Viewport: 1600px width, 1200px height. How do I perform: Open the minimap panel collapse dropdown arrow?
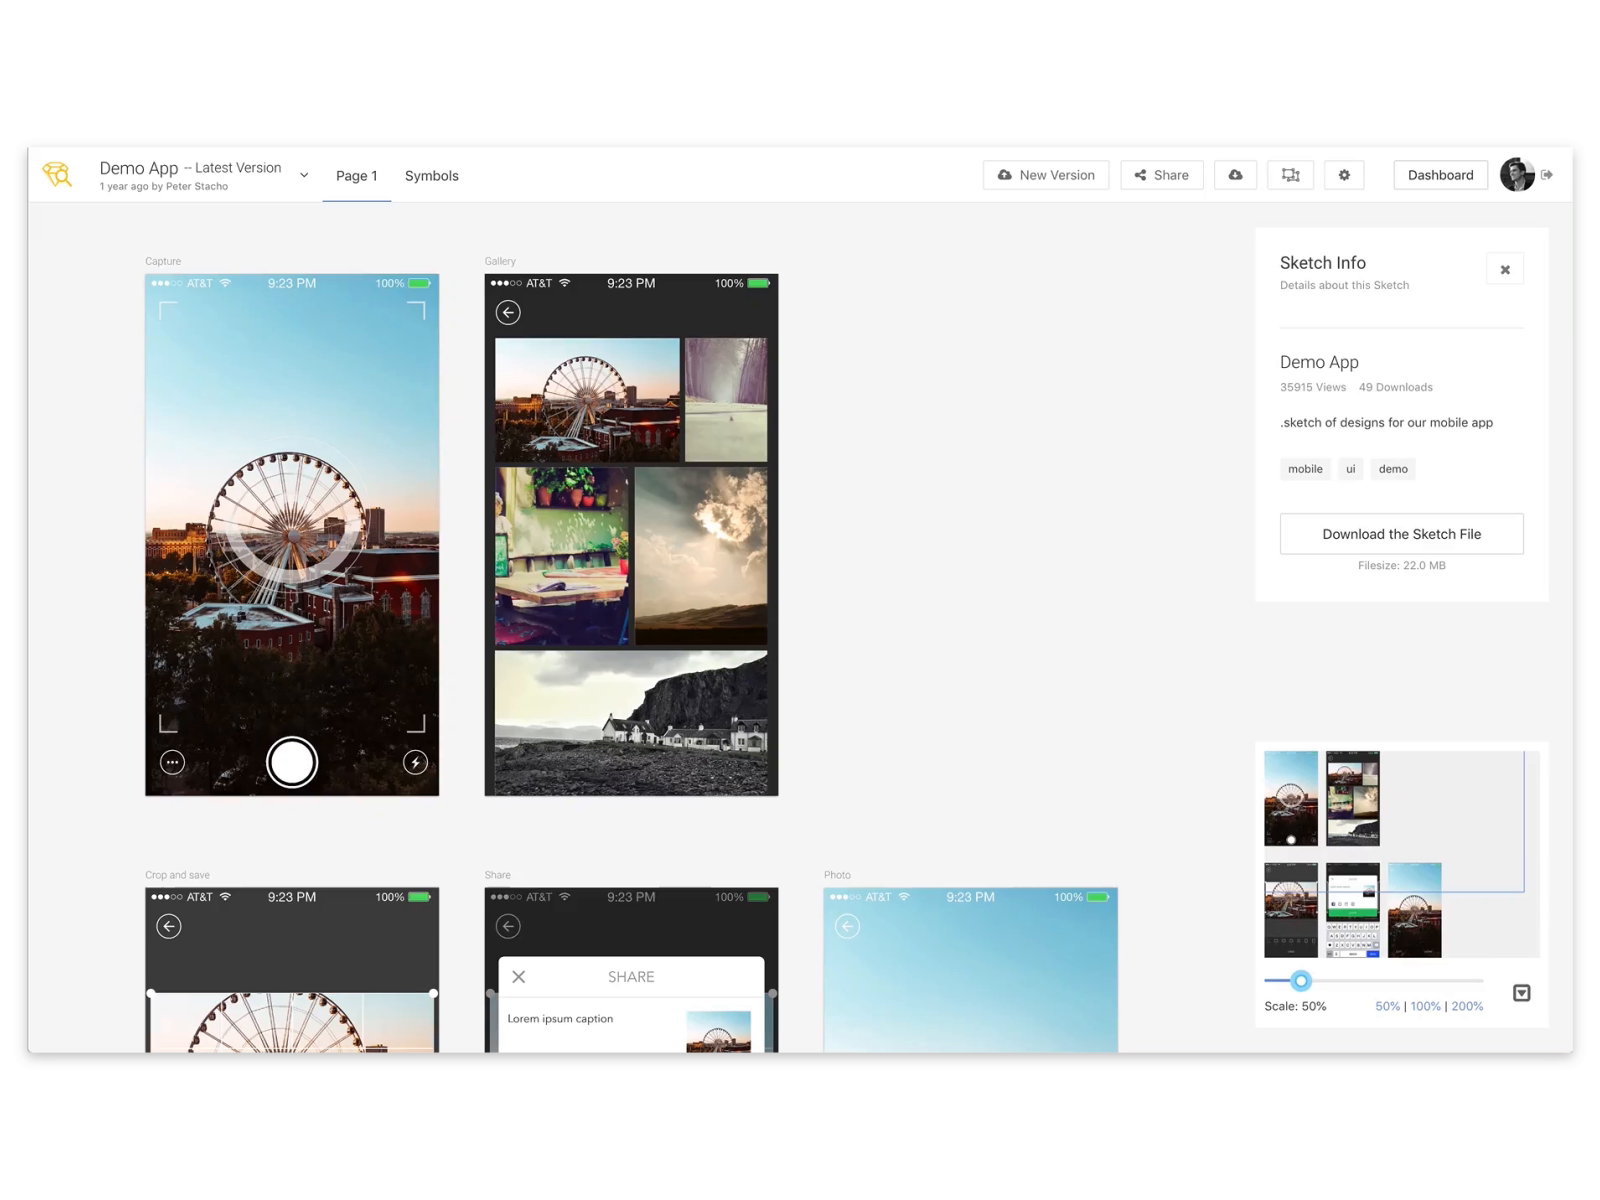1521,992
